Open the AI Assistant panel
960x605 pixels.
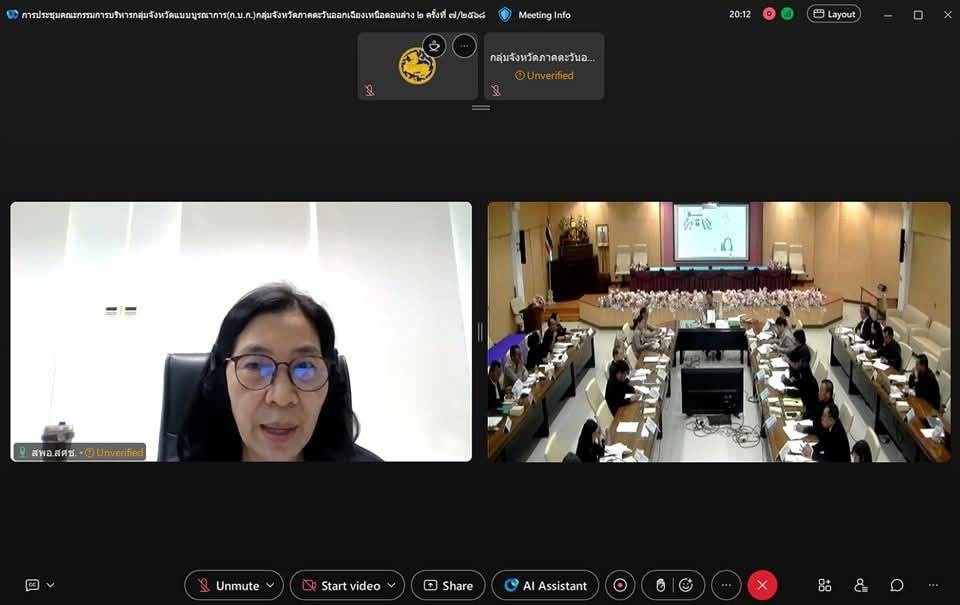coord(545,585)
